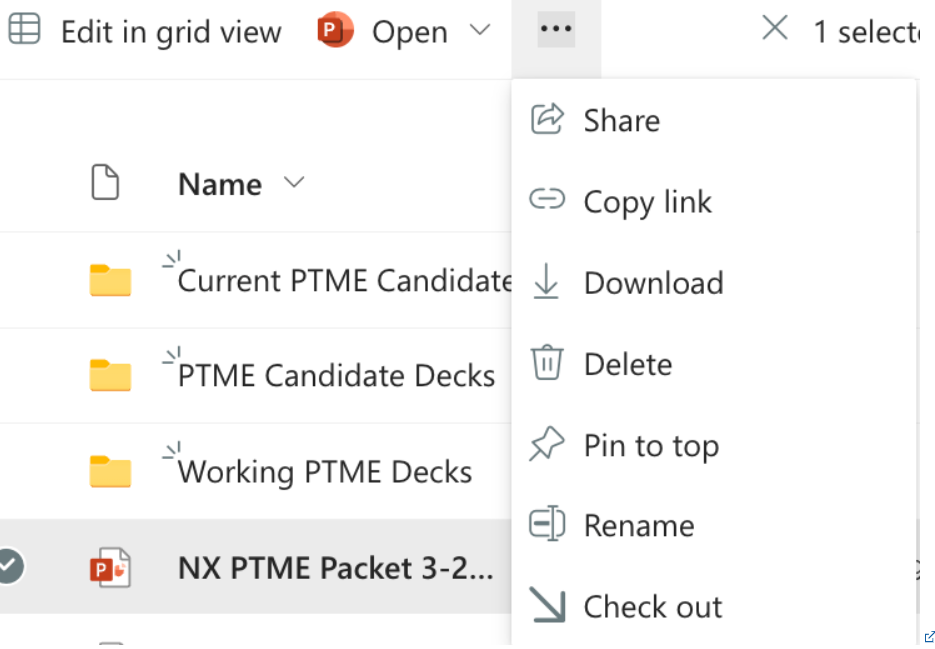This screenshot has height=649, width=935.
Task: Click the Share arrow icon
Action: click(x=547, y=119)
